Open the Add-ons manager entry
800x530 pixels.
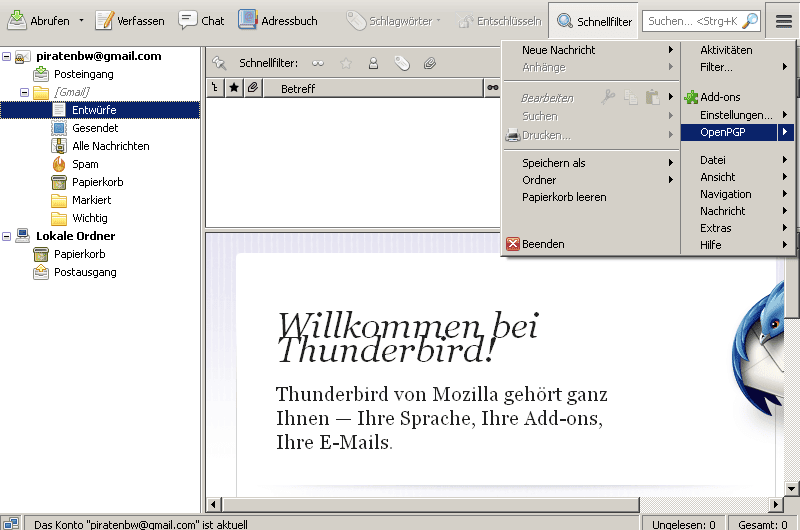[x=738, y=97]
